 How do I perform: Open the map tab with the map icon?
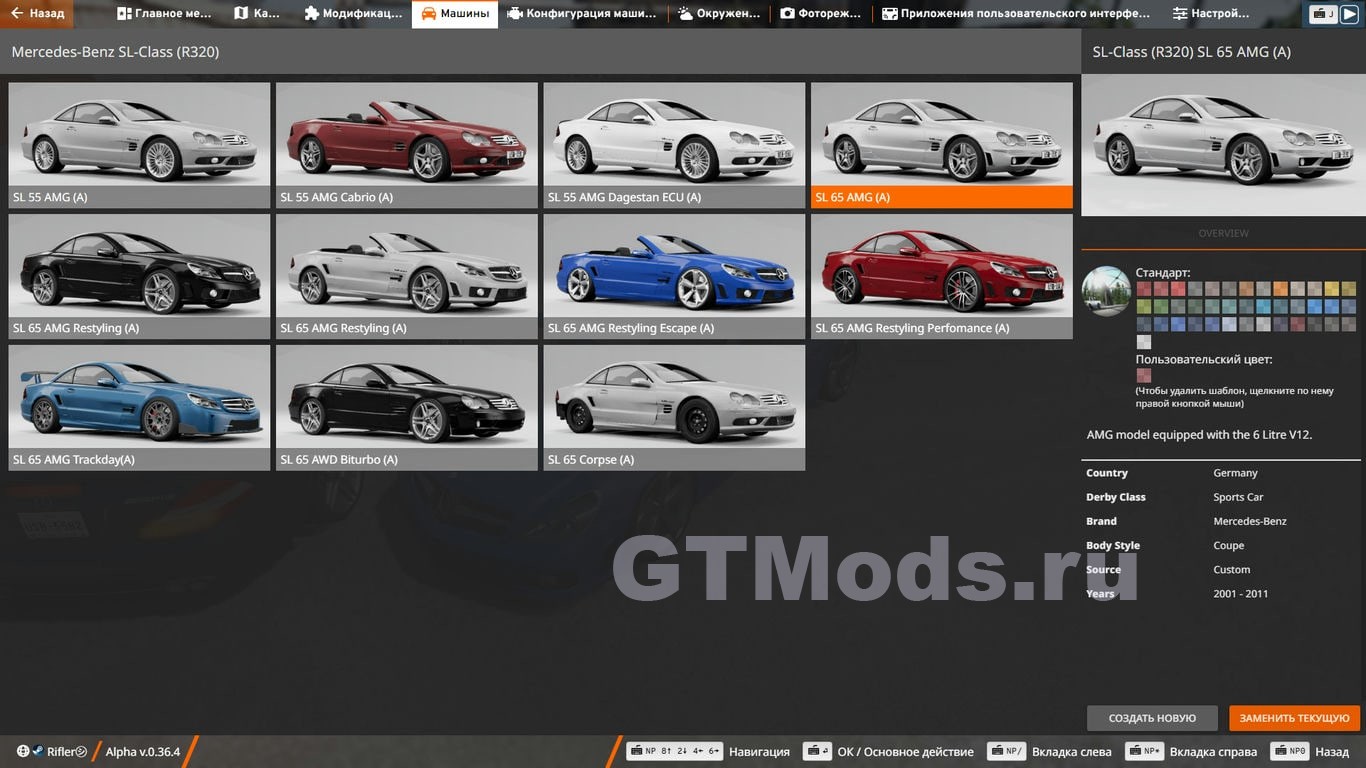[x=258, y=14]
